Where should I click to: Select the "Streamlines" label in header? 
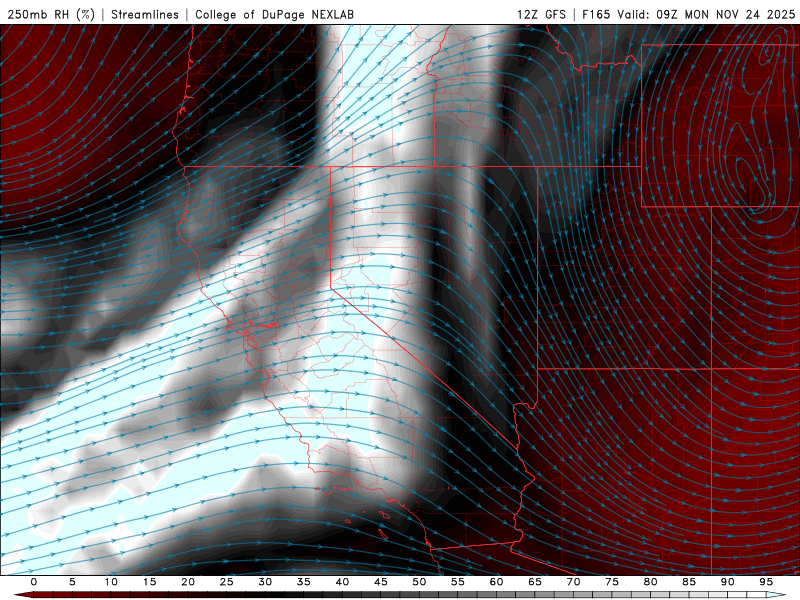[145, 15]
